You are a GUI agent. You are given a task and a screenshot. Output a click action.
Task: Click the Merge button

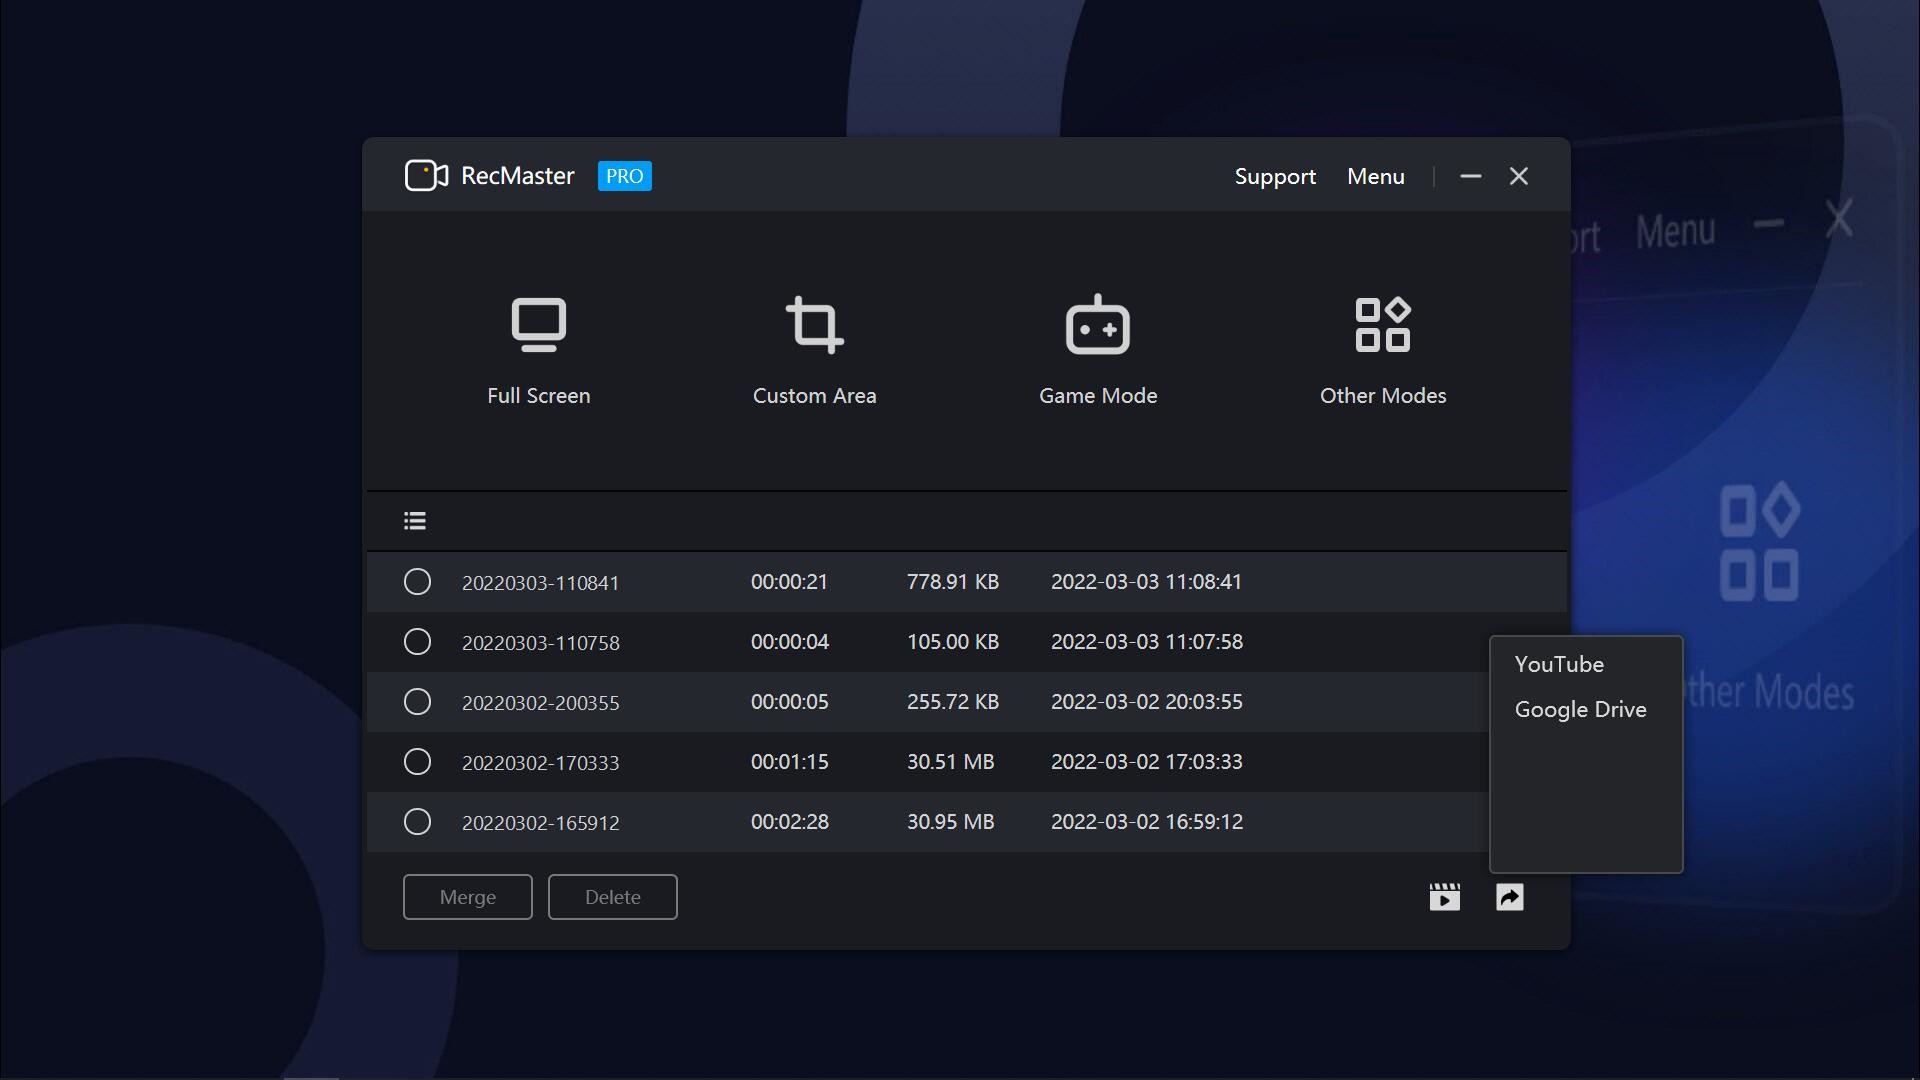[467, 897]
